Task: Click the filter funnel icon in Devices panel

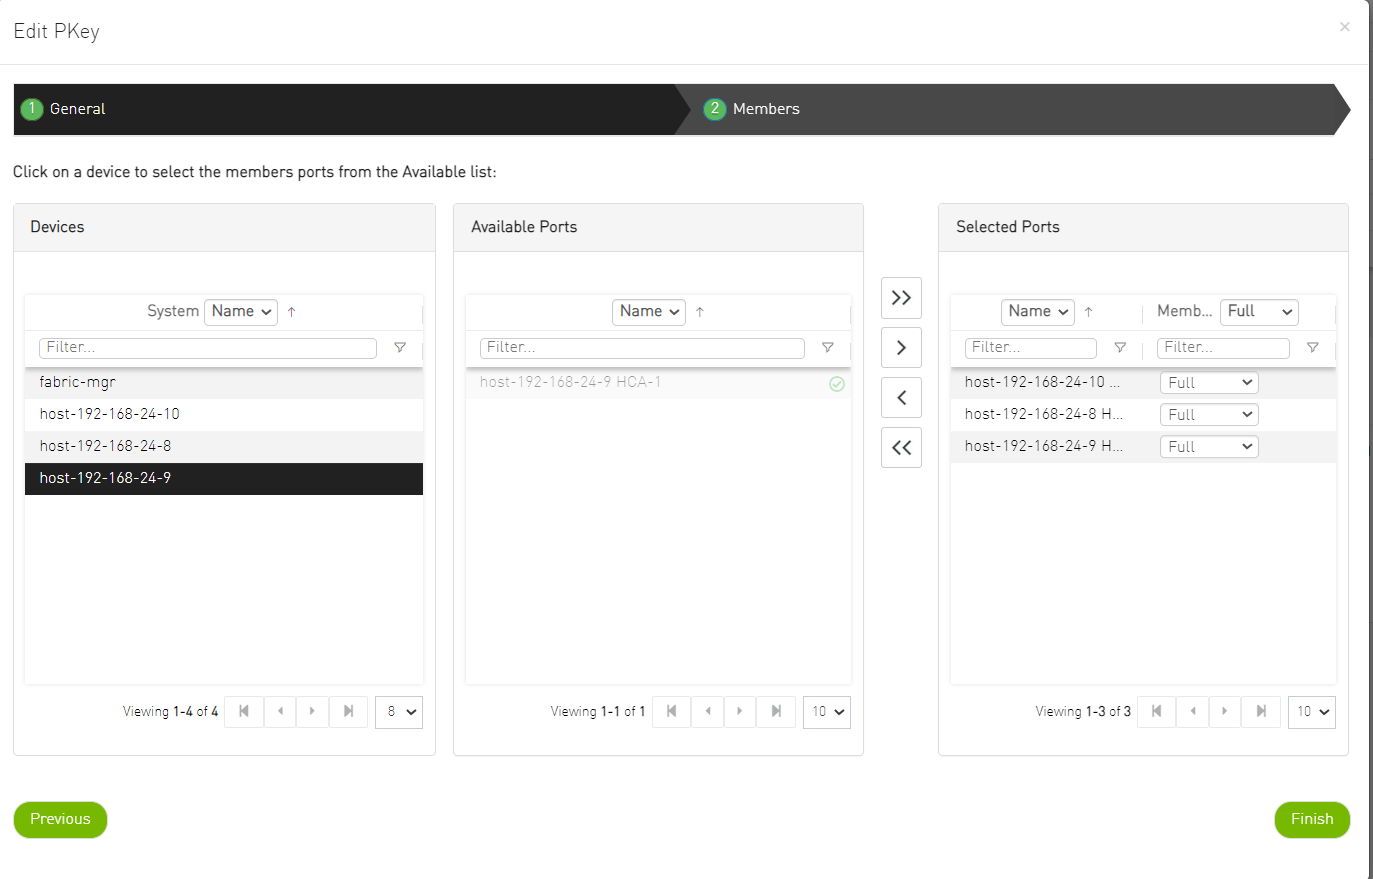Action: (x=400, y=348)
